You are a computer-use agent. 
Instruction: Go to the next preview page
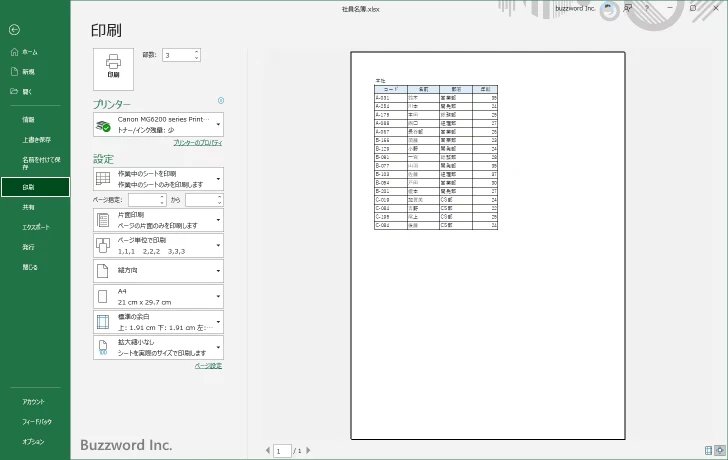(308, 450)
